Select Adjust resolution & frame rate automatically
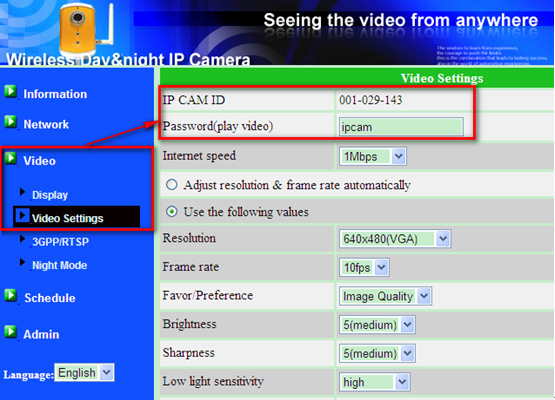The image size is (555, 400). 172,184
